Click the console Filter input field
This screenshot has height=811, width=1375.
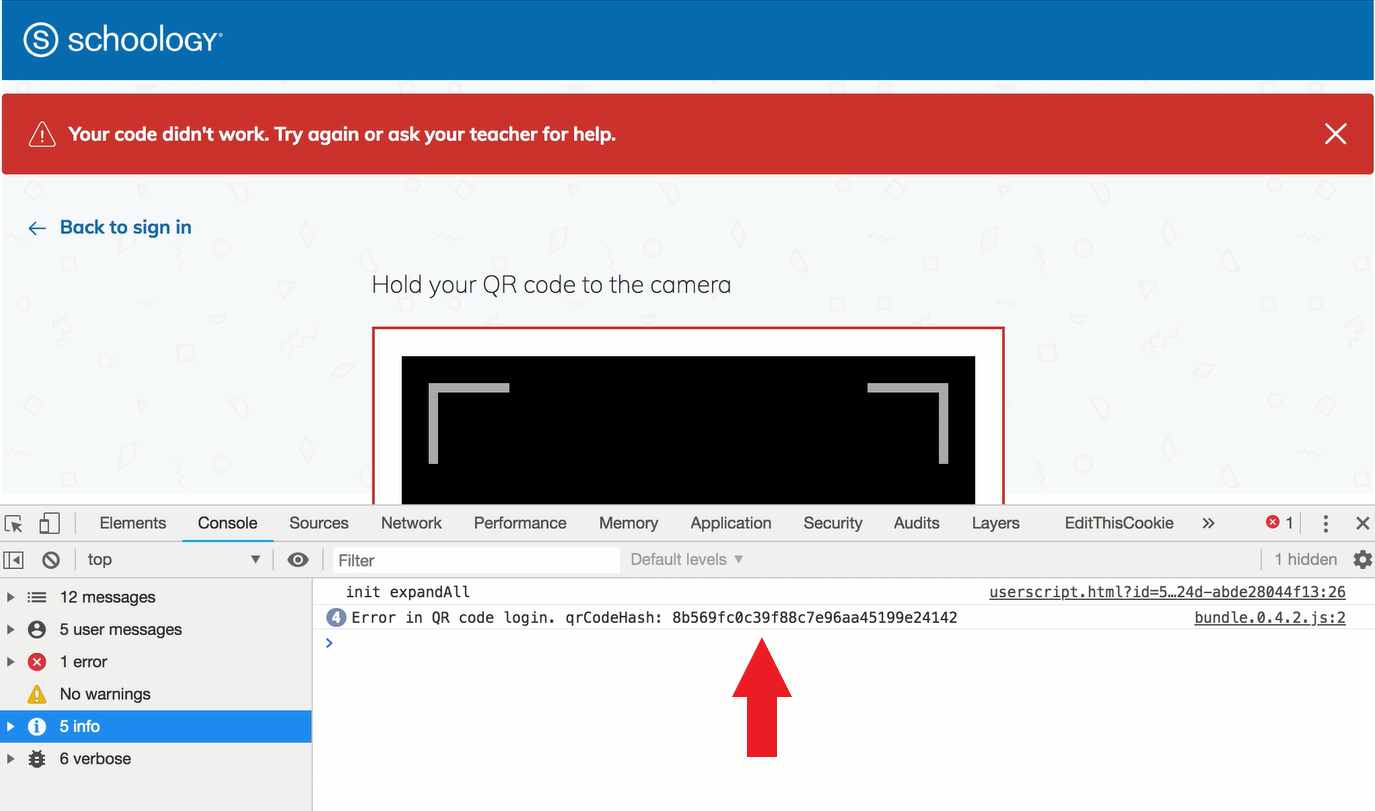pyautogui.click(x=470, y=559)
